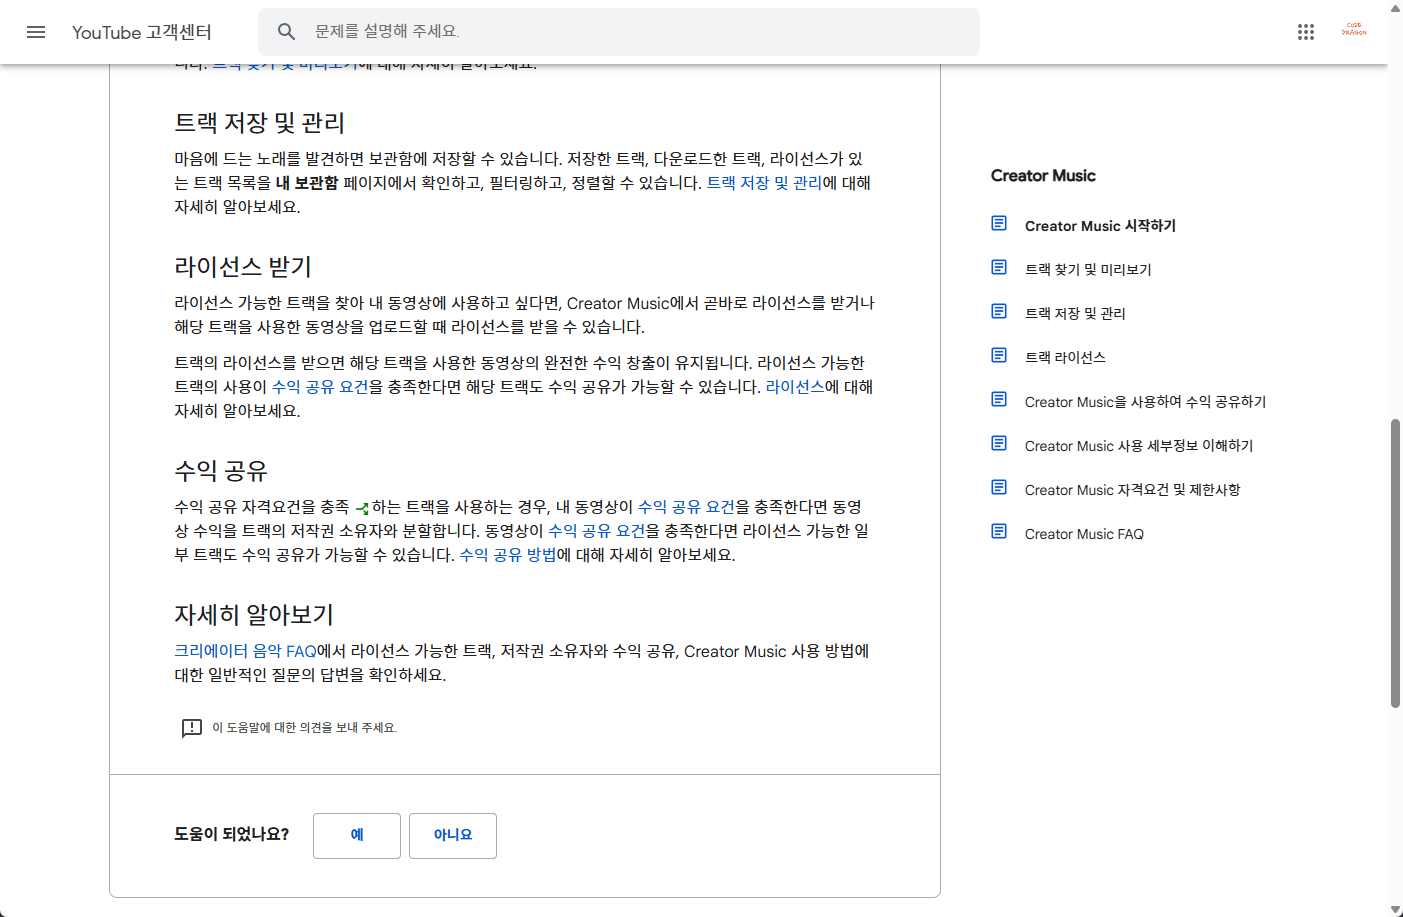
Task: Click article icon beside 트랙 라이선스
Action: [999, 355]
